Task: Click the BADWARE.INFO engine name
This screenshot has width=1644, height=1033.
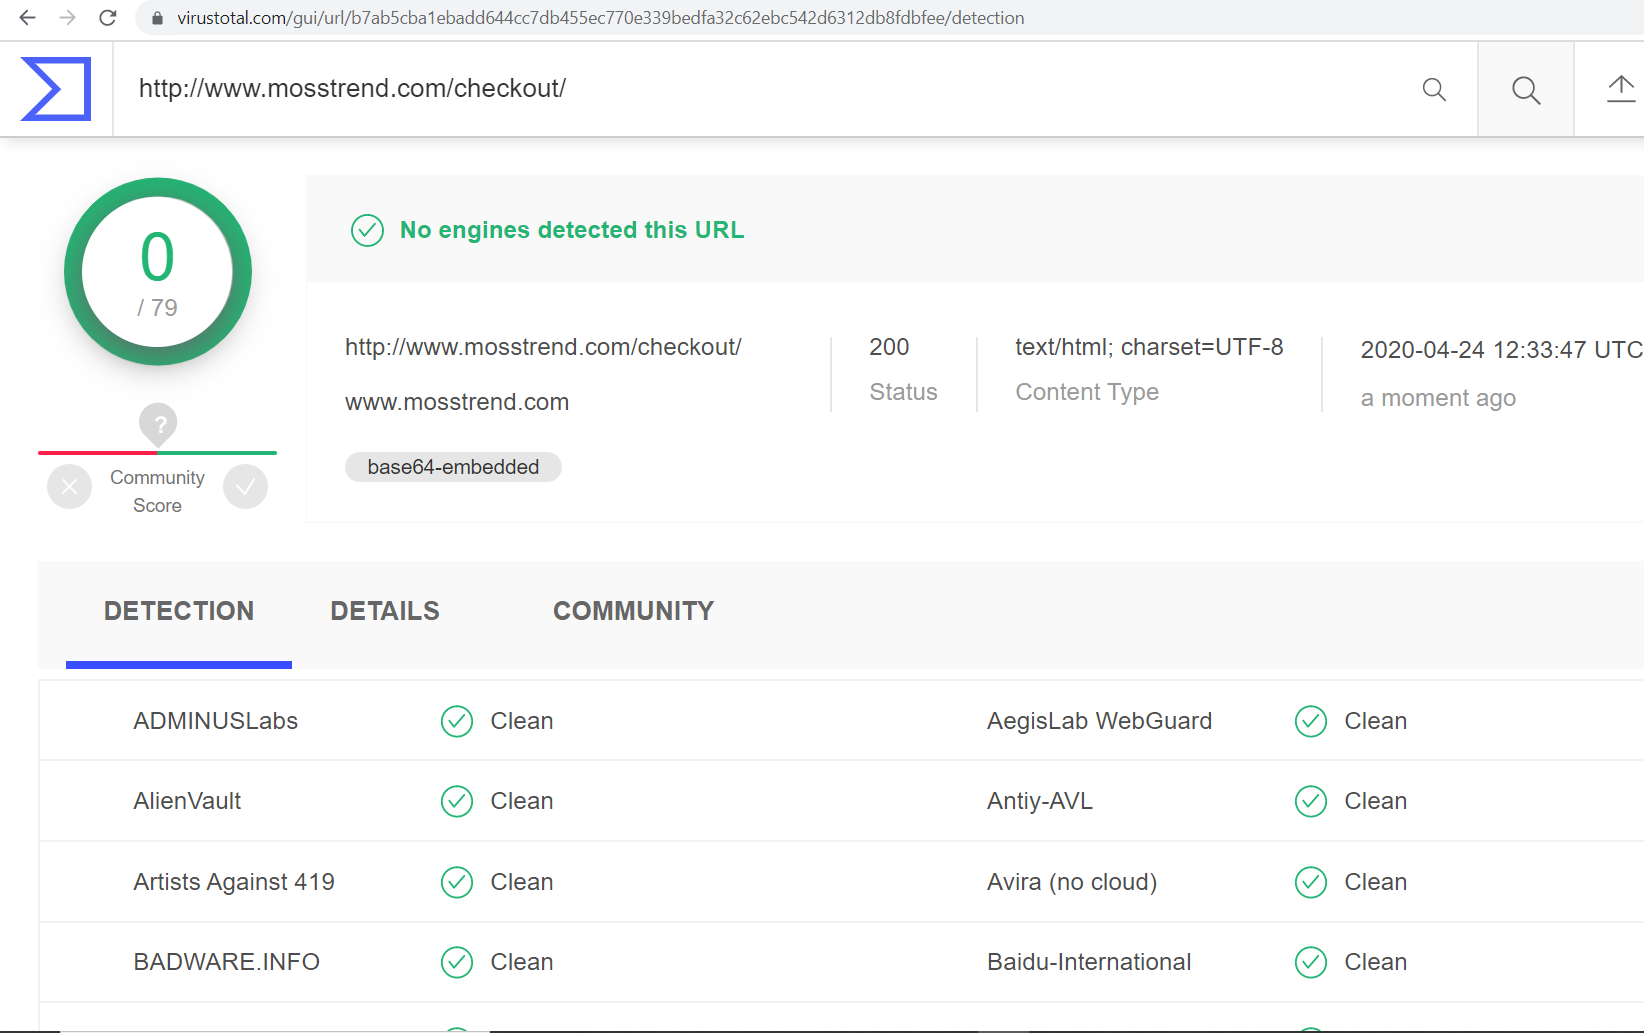Action: coord(227,962)
